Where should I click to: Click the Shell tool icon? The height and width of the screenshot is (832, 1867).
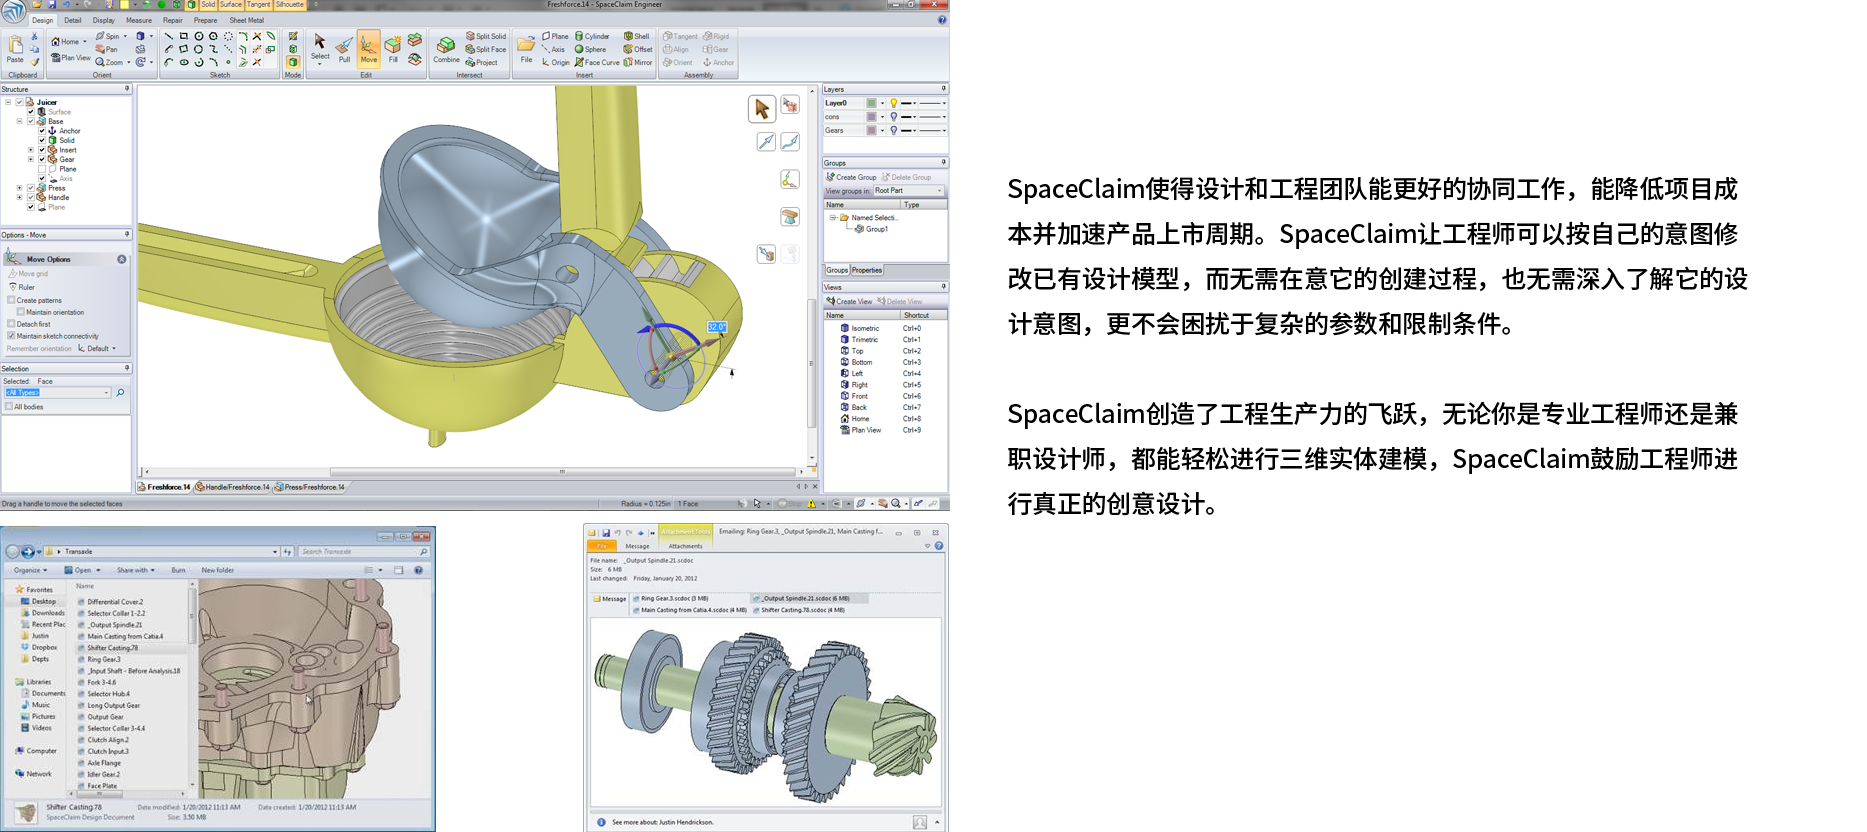pyautogui.click(x=636, y=36)
